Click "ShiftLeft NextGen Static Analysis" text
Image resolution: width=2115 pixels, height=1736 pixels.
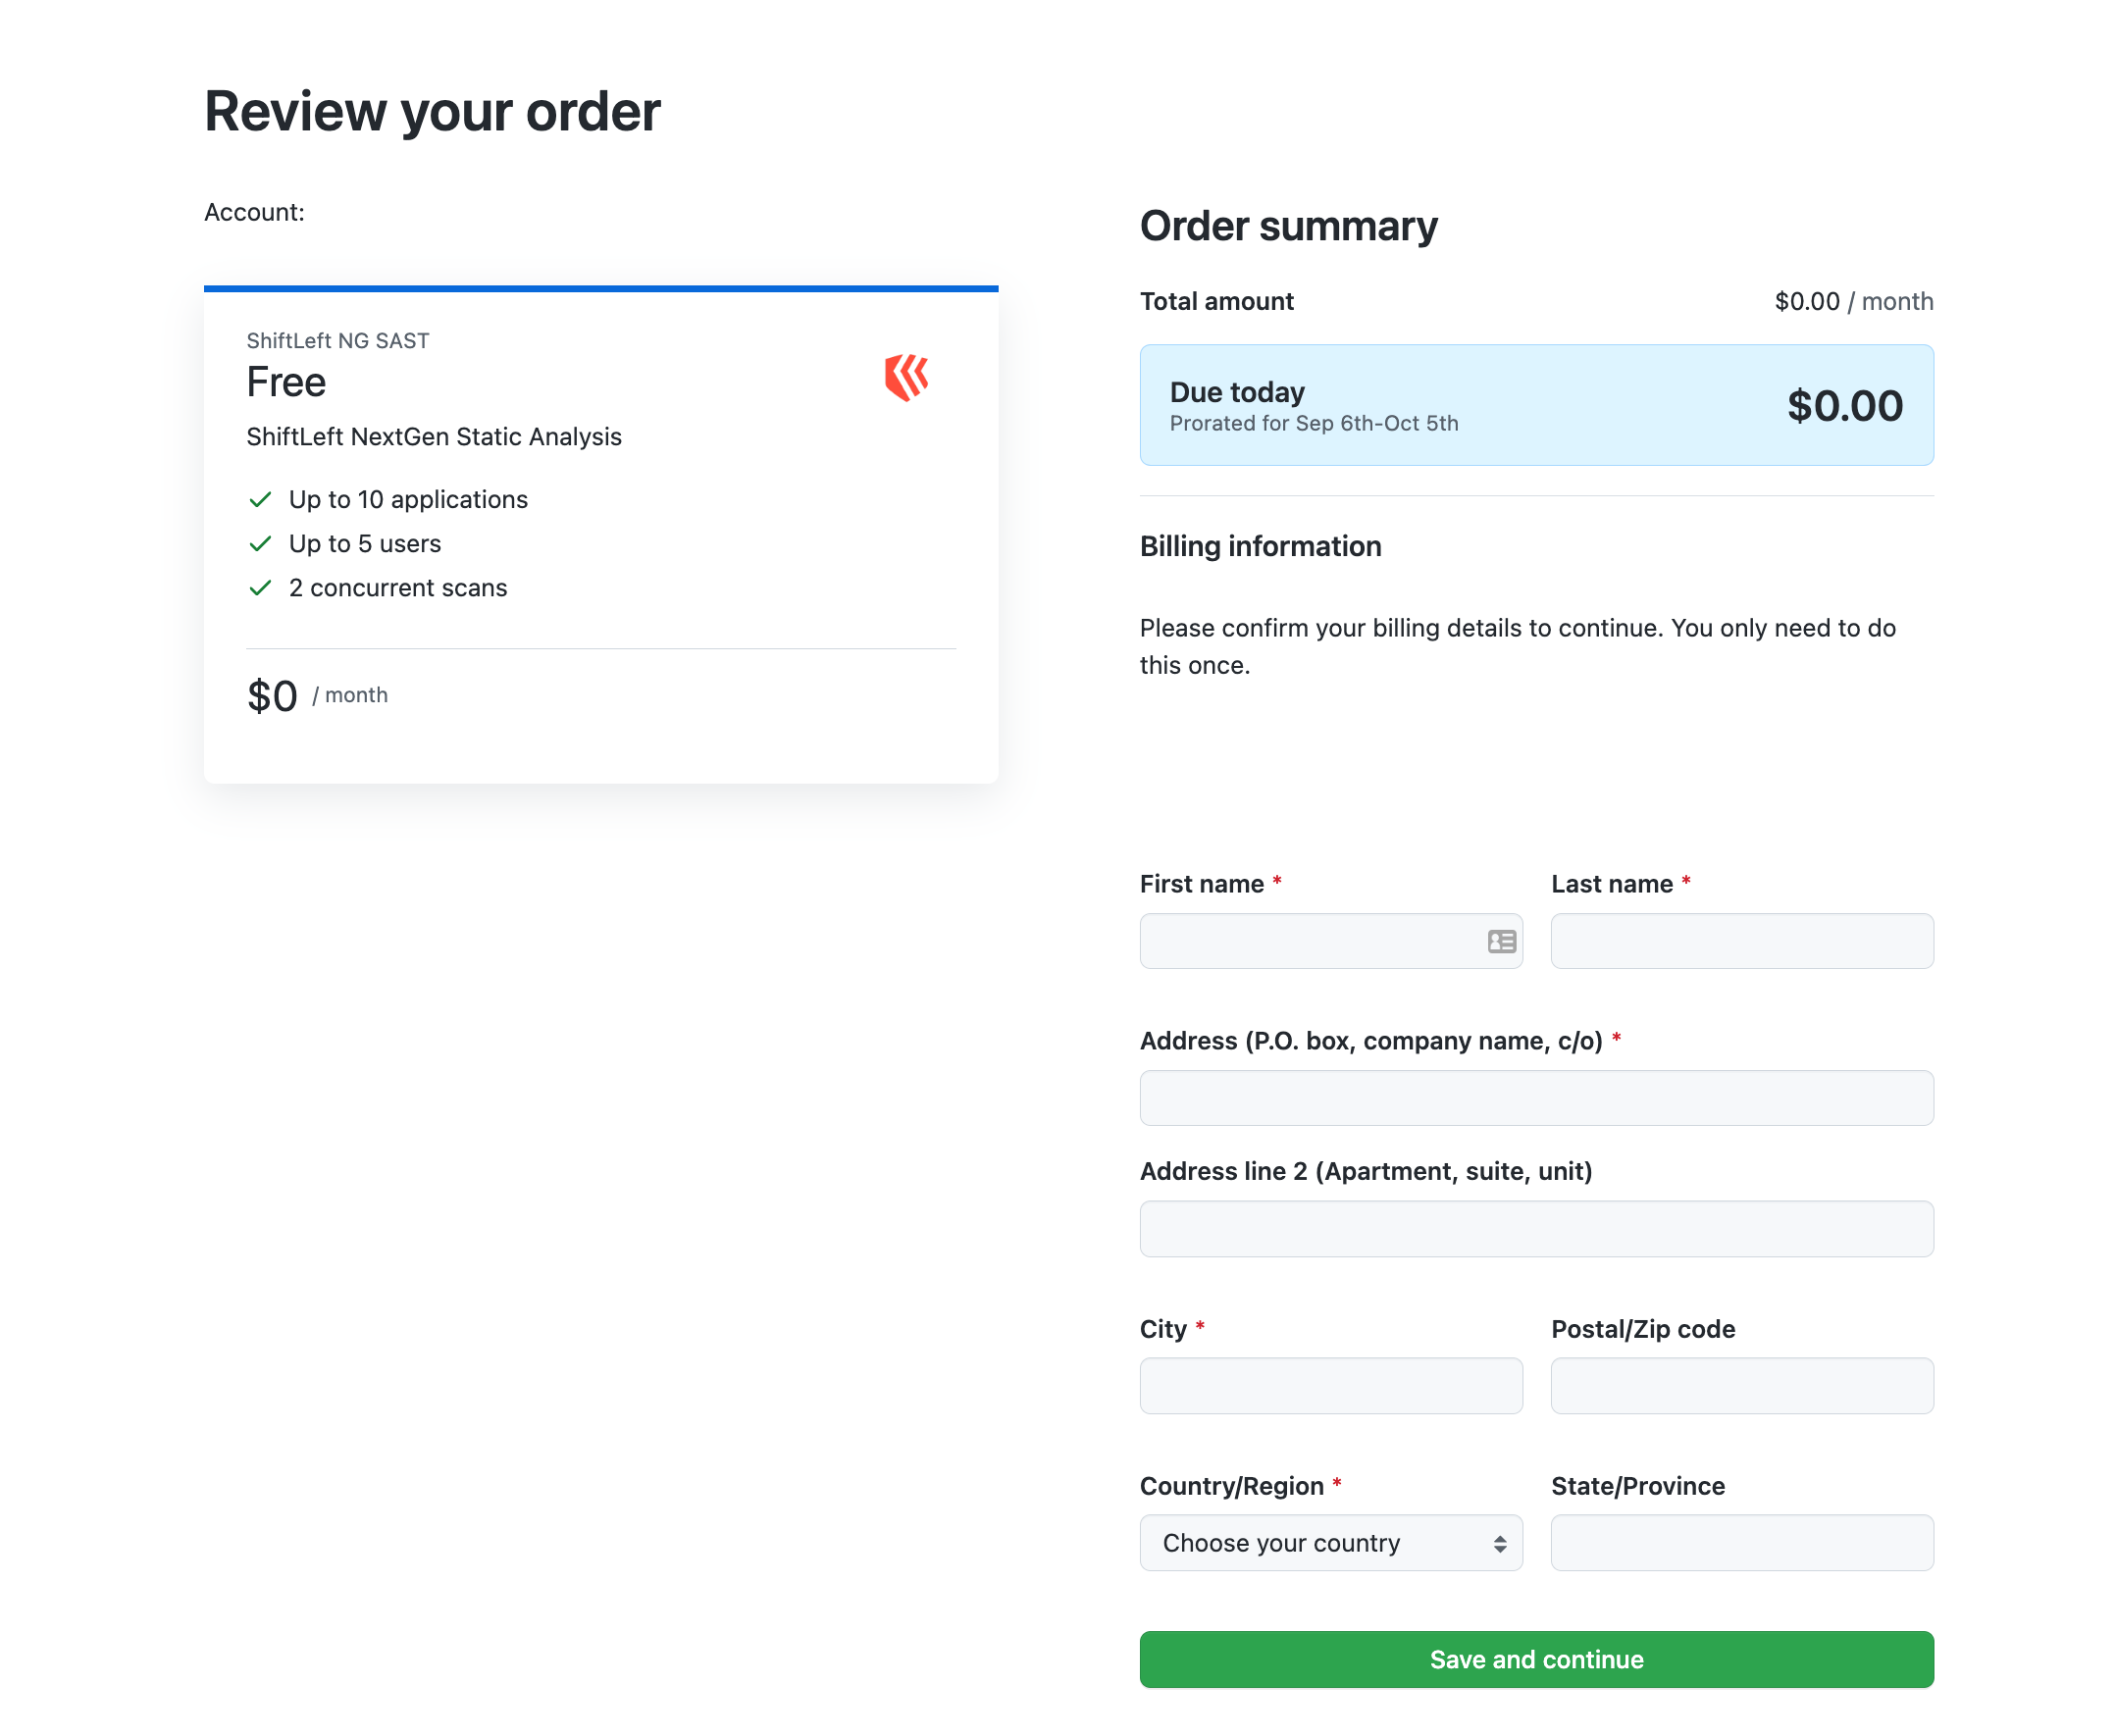pyautogui.click(x=434, y=437)
